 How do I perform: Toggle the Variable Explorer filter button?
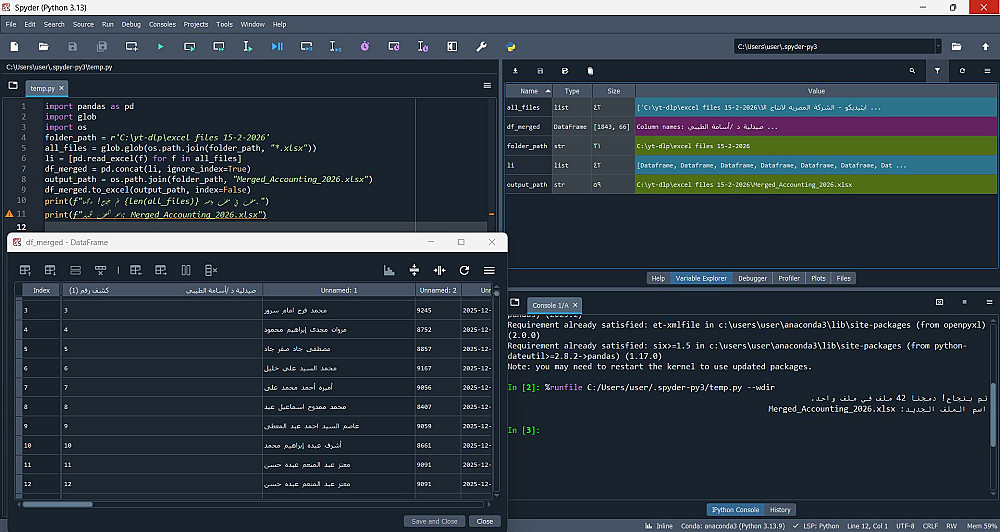[937, 71]
